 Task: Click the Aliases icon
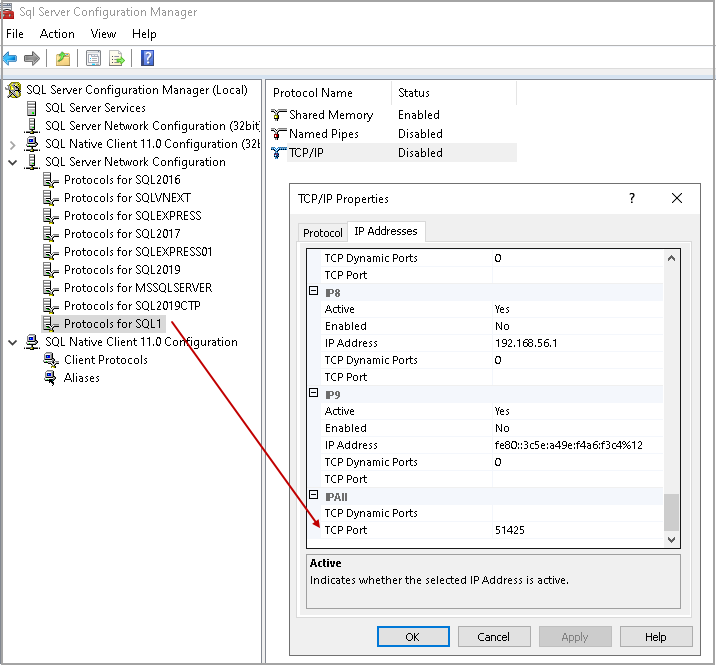[50, 378]
